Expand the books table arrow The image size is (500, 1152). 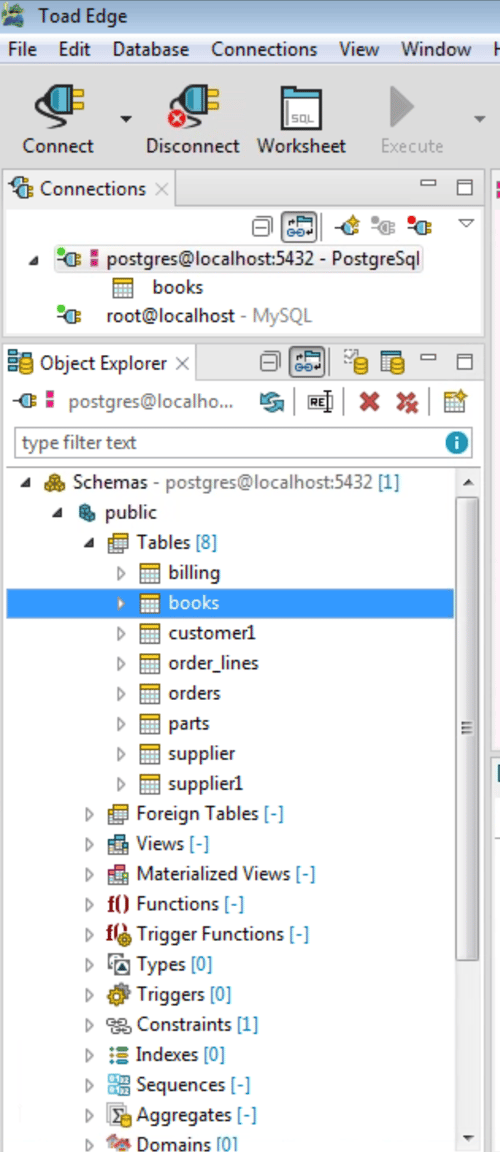[121, 603]
